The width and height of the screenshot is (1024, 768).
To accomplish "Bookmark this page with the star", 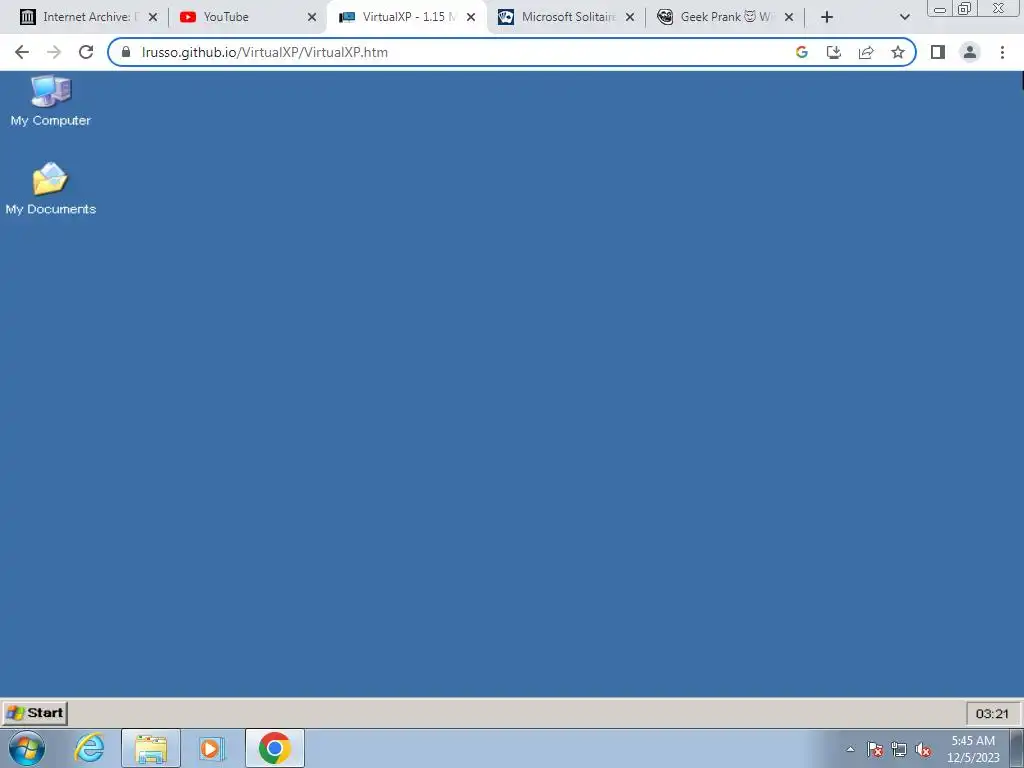I will coord(898,52).
